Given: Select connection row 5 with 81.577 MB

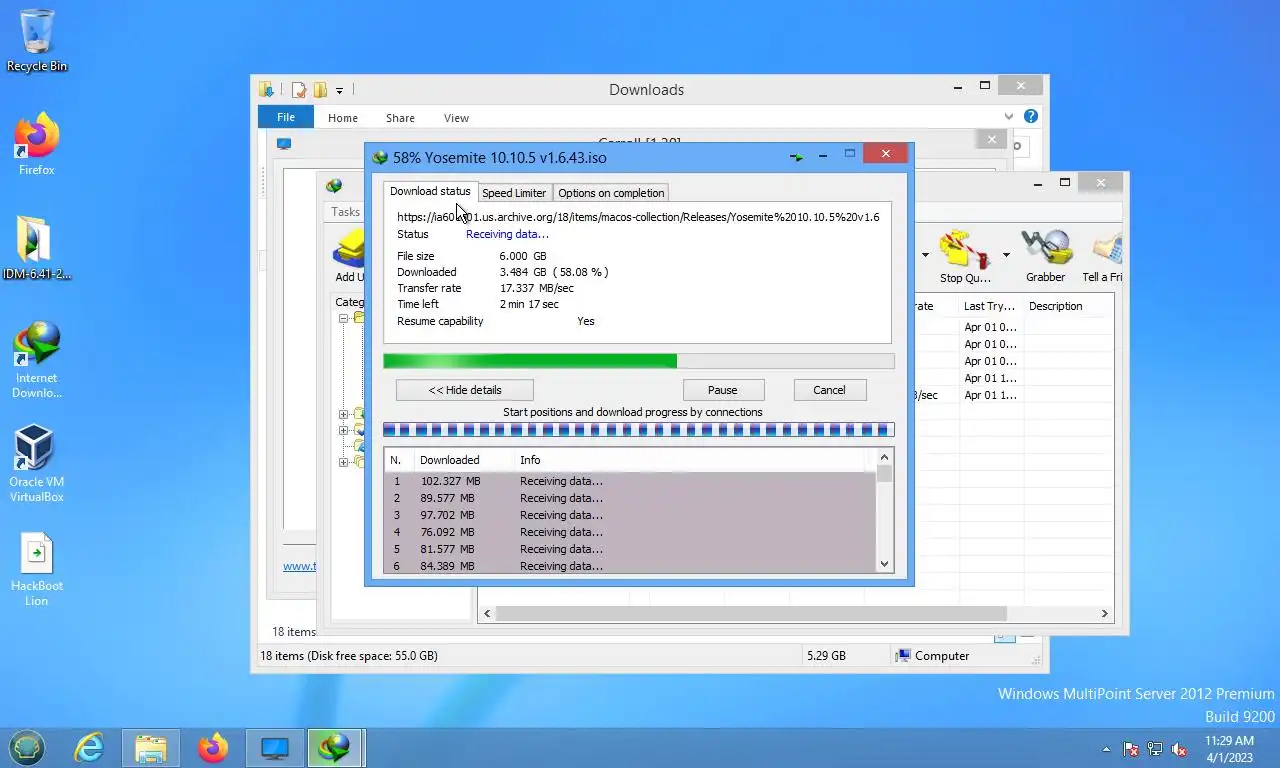Looking at the screenshot, I should 630,549.
